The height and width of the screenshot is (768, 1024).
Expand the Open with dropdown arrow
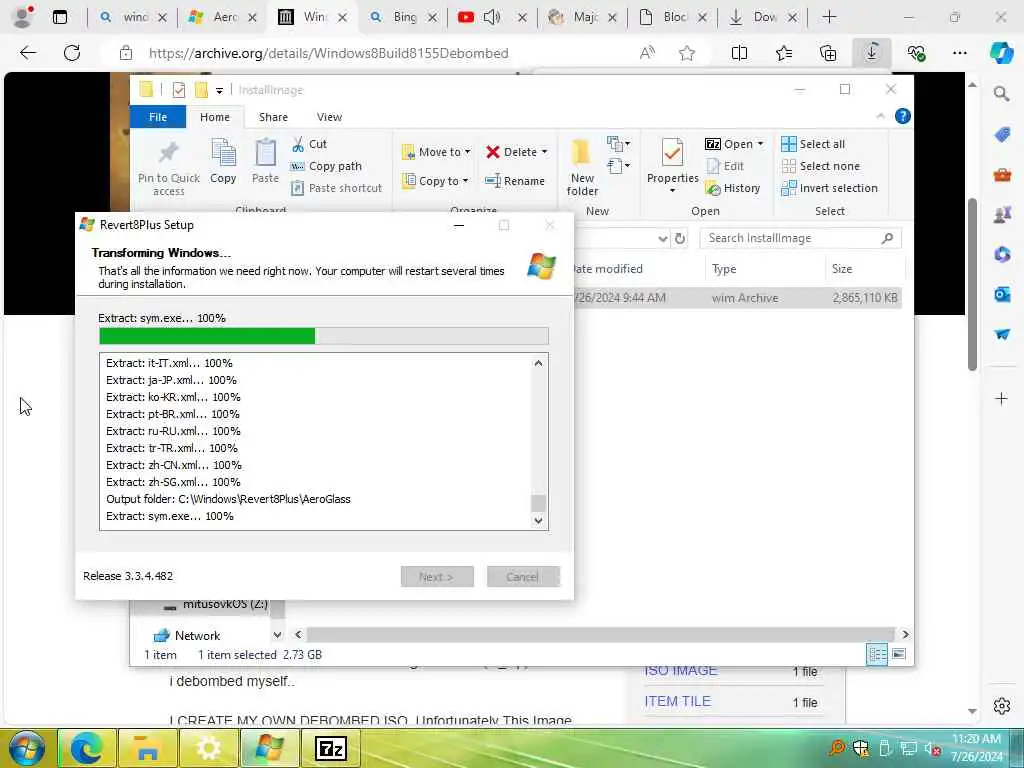[760, 144]
